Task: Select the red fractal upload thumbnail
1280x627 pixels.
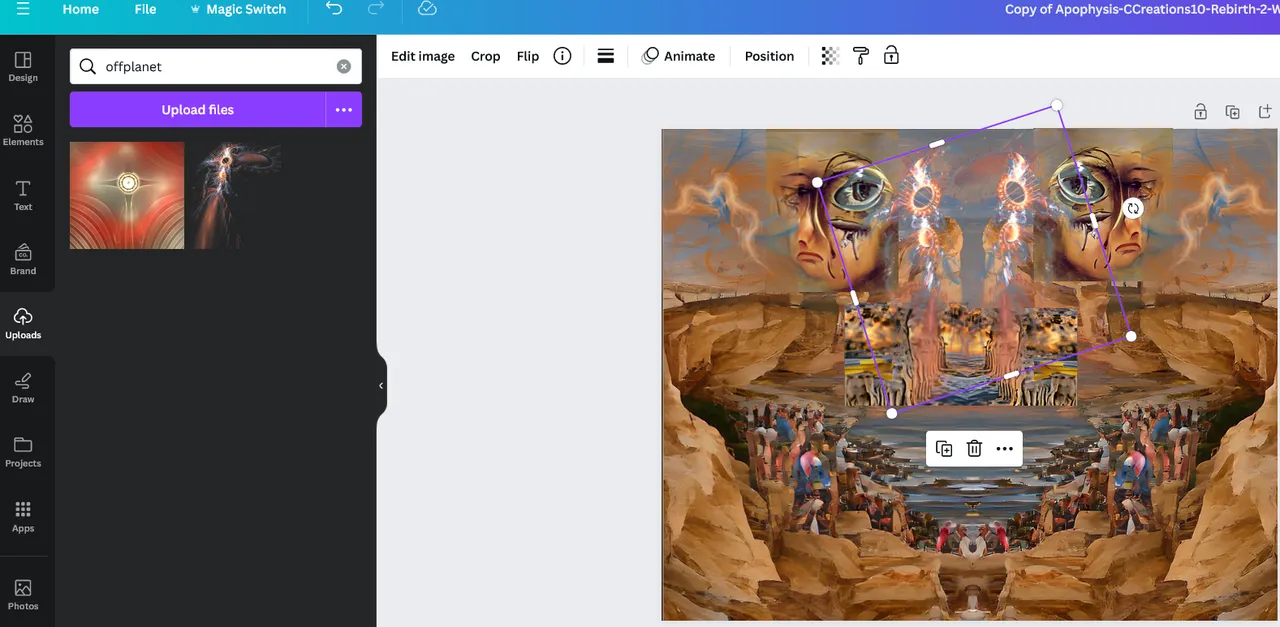Action: tap(127, 195)
